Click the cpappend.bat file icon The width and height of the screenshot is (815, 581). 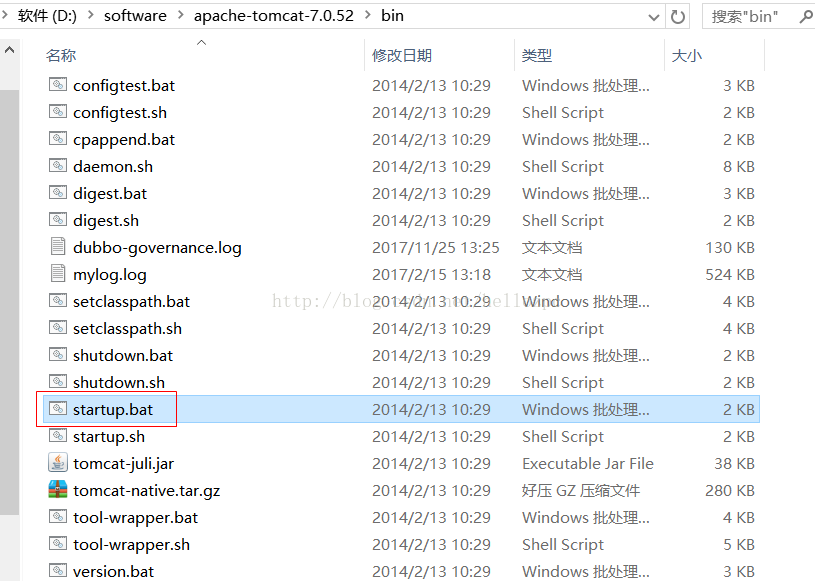pyautogui.click(x=58, y=138)
